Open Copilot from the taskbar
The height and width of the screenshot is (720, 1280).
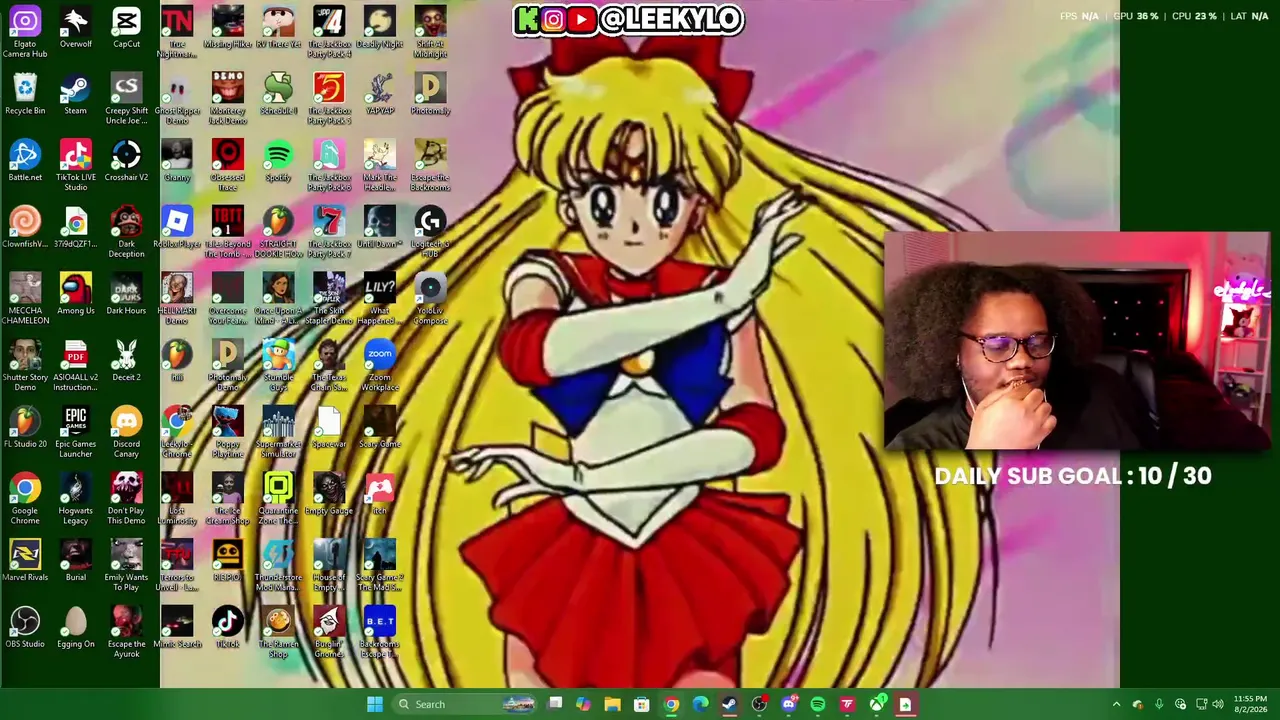click(x=584, y=704)
